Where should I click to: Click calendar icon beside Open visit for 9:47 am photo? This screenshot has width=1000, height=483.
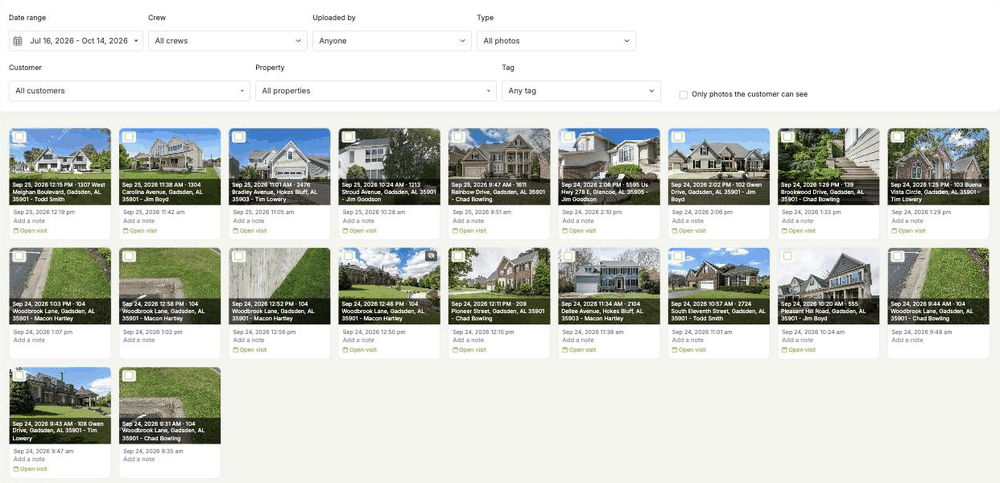pyautogui.click(x=16, y=469)
